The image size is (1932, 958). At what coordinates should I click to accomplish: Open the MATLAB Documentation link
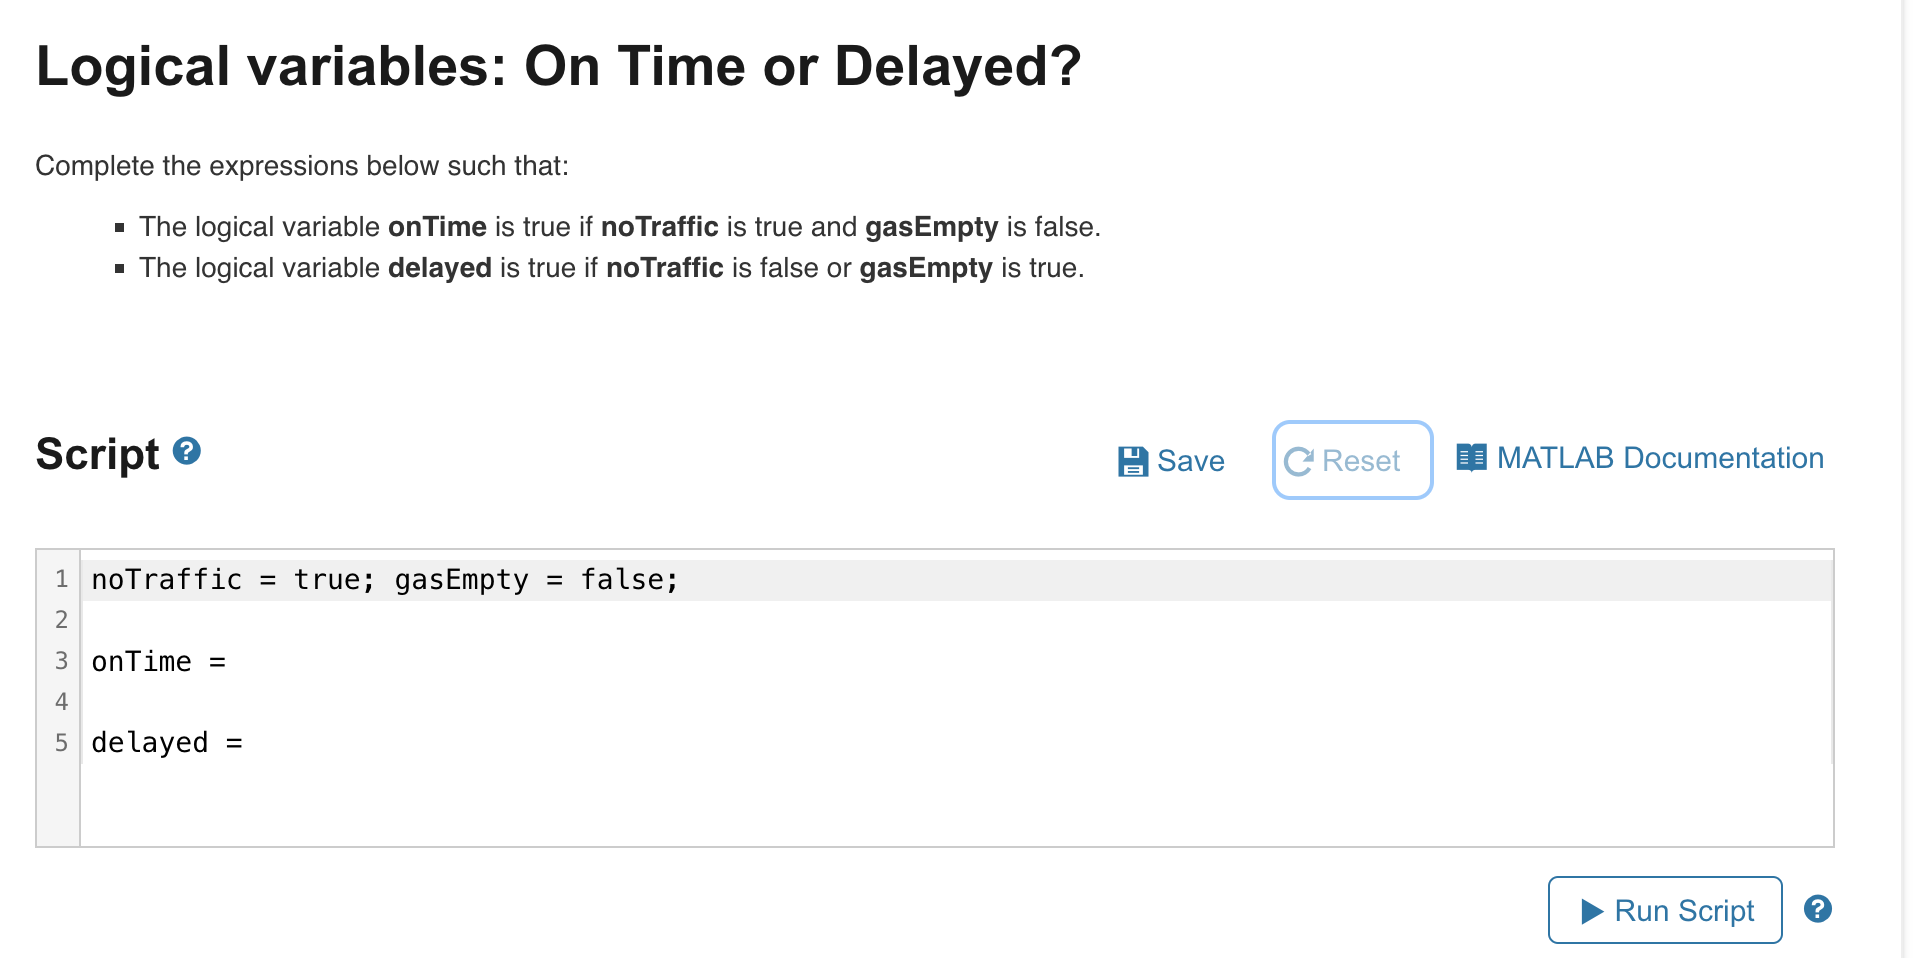coord(1660,457)
